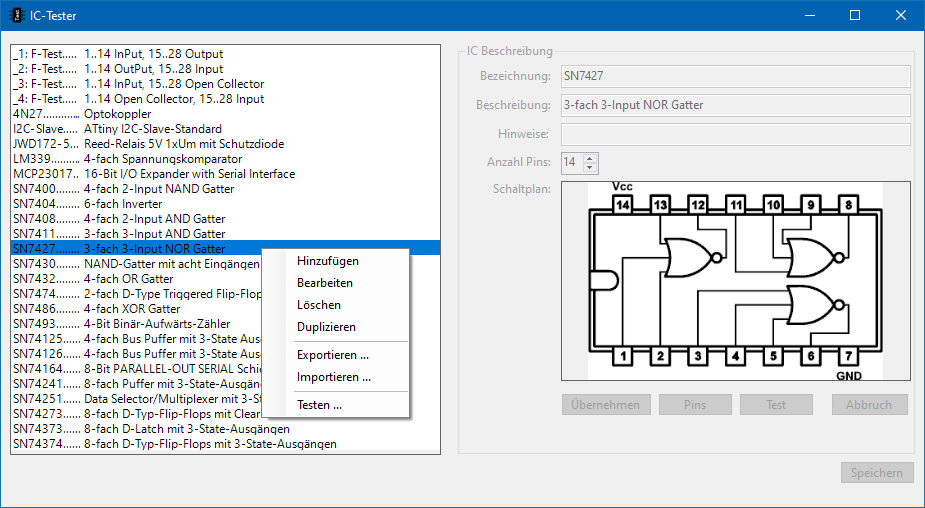This screenshot has height=508, width=925.
Task: Click the Pins button
Action: point(695,405)
